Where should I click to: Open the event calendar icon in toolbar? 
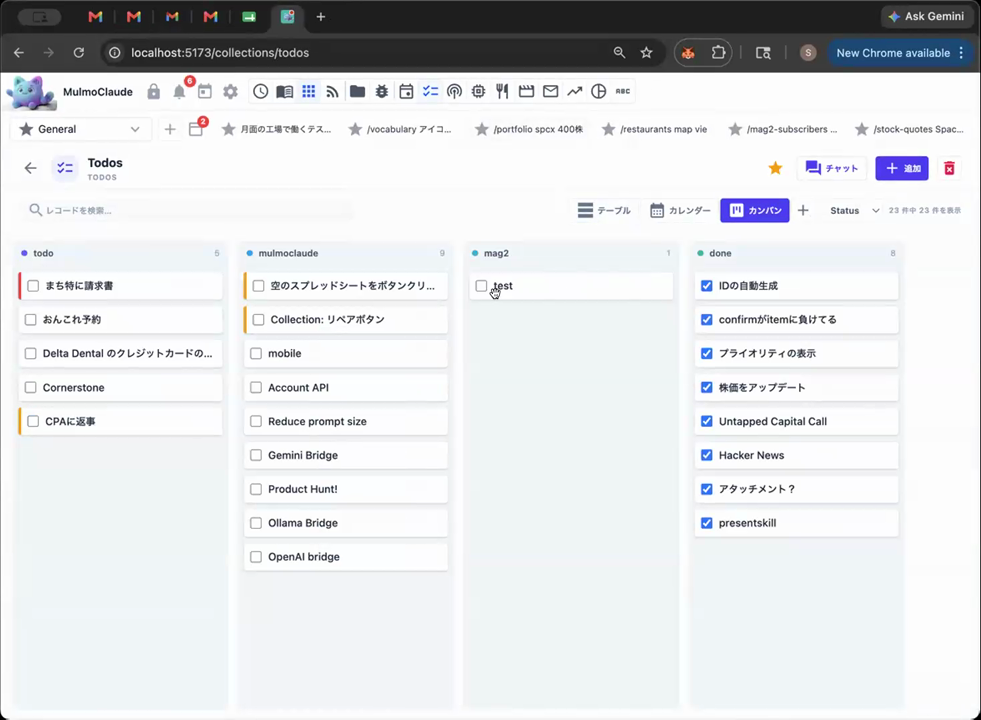coord(406,91)
